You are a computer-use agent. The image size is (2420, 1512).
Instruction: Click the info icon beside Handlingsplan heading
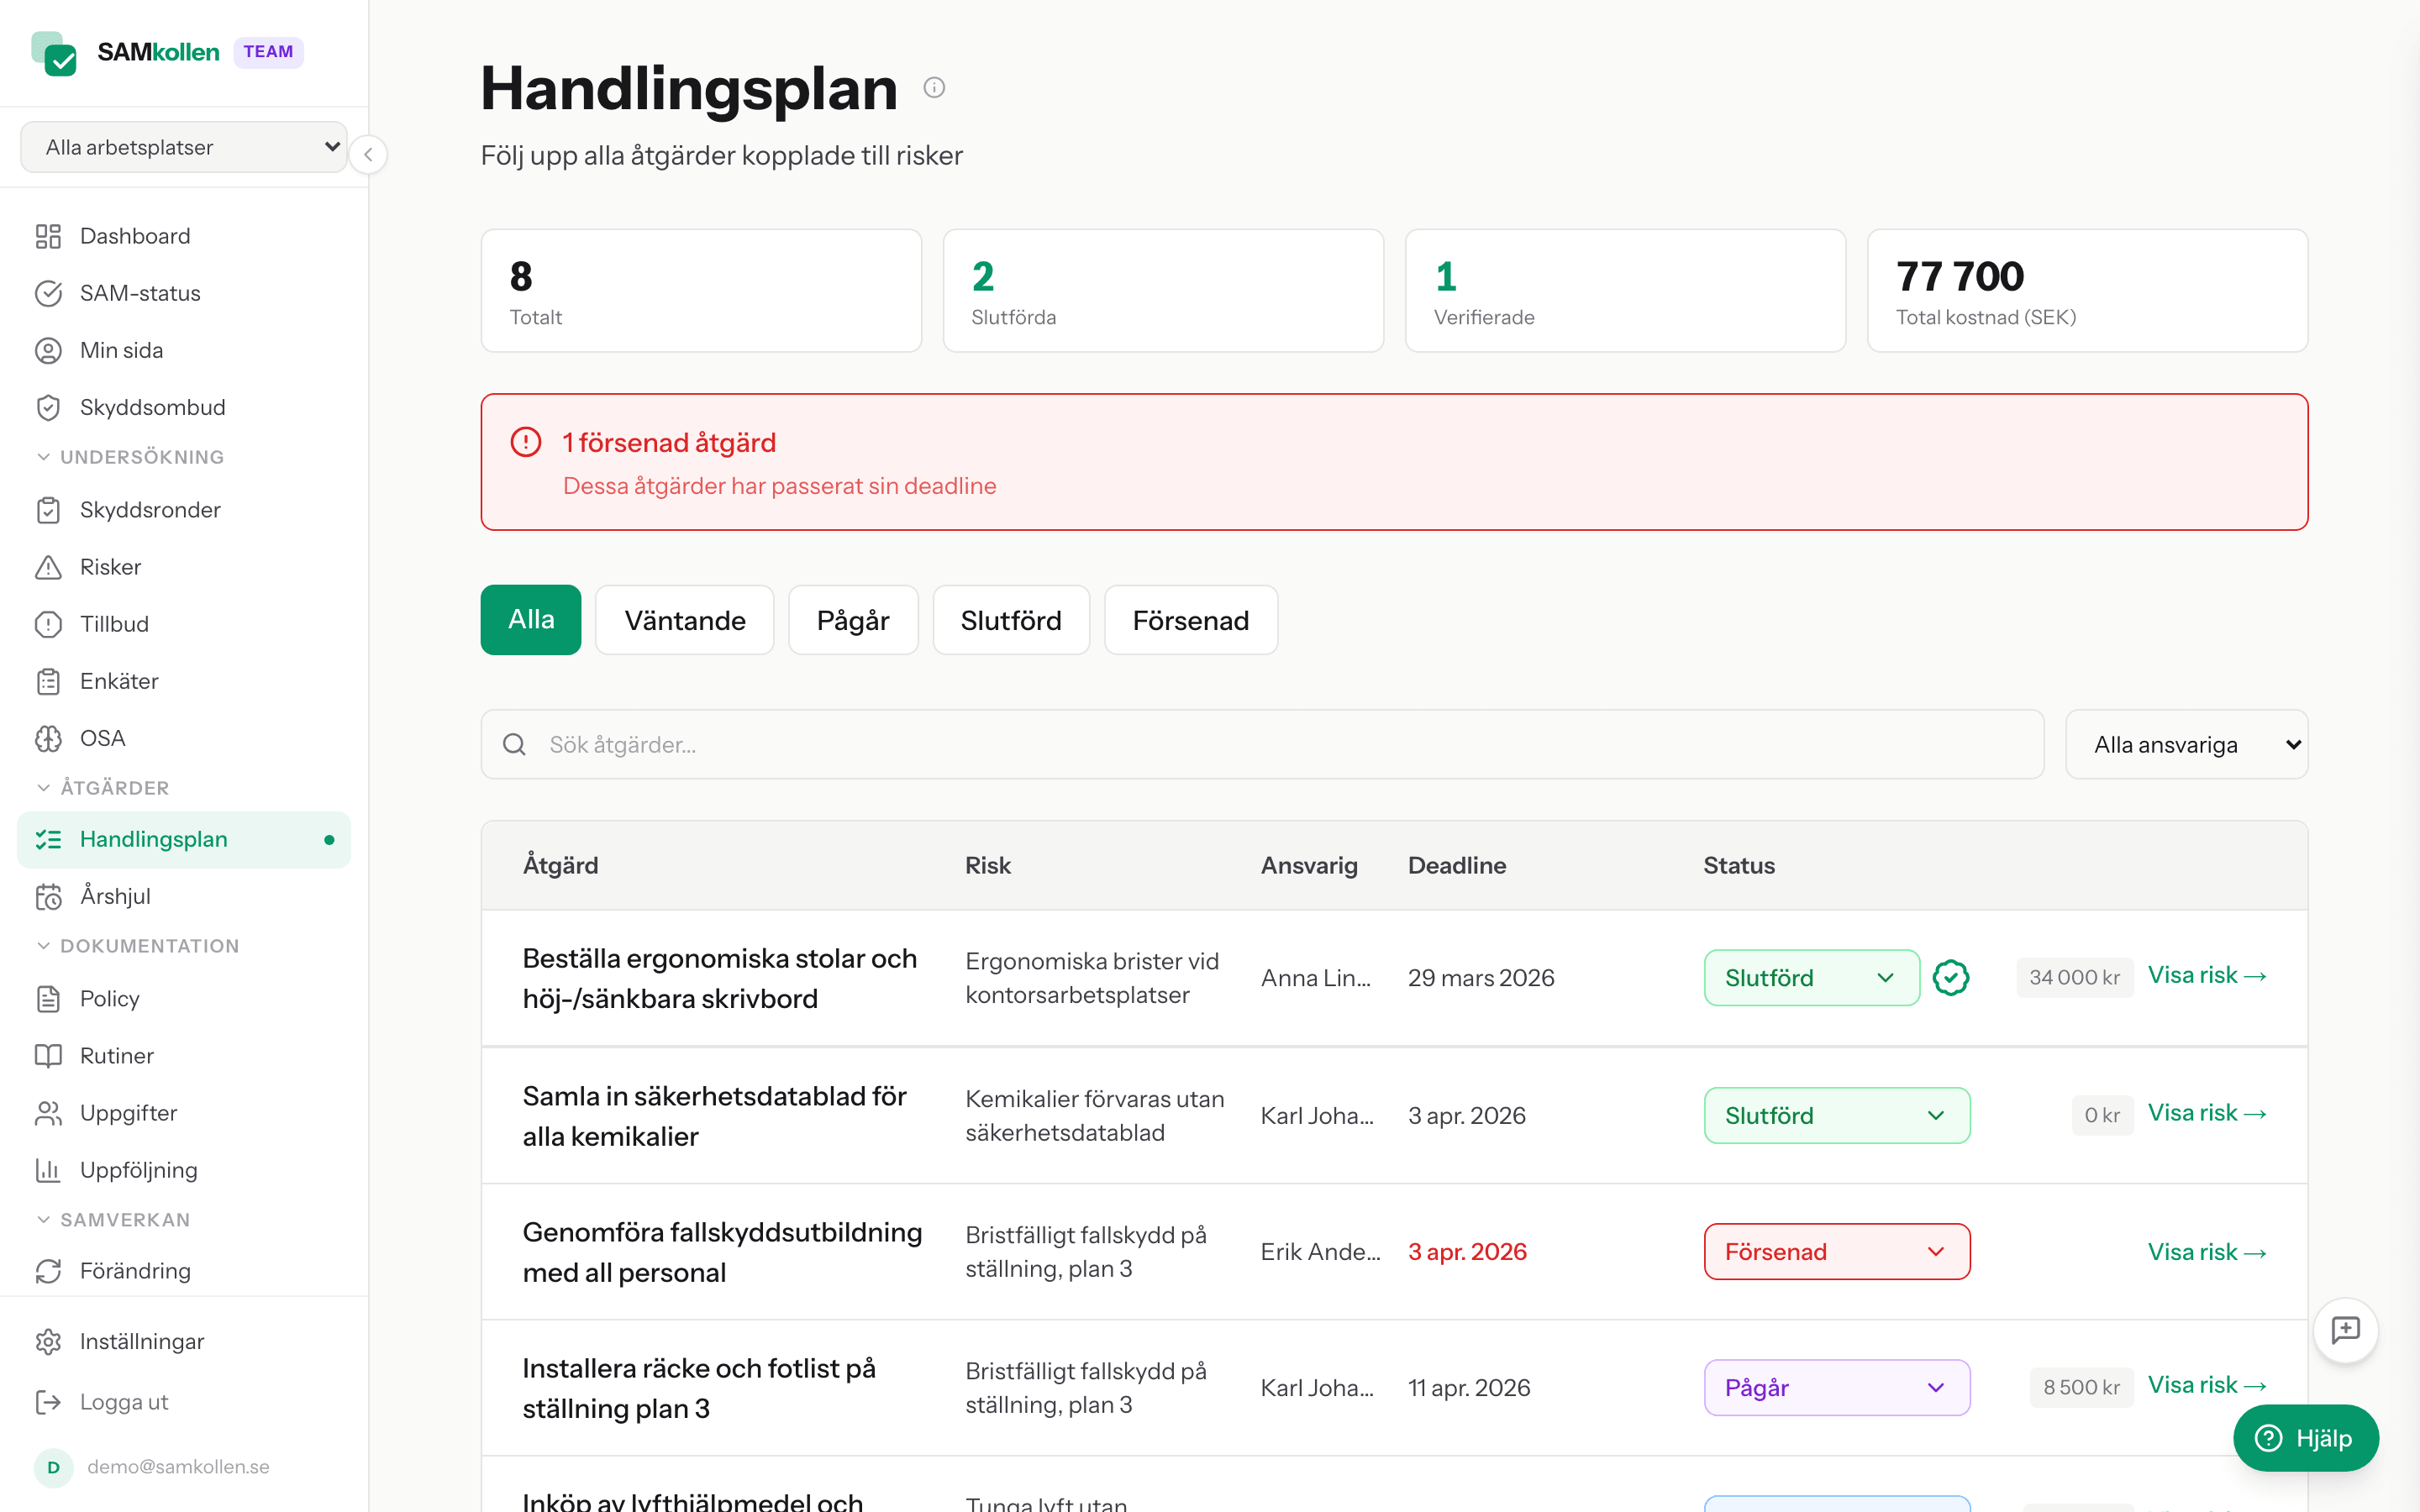[935, 87]
